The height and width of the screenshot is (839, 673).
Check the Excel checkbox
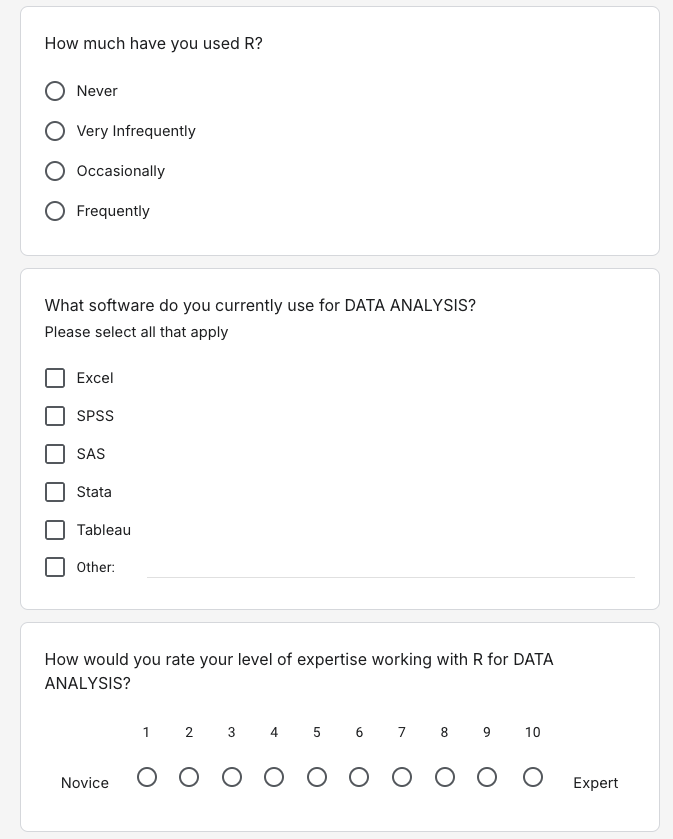click(55, 378)
